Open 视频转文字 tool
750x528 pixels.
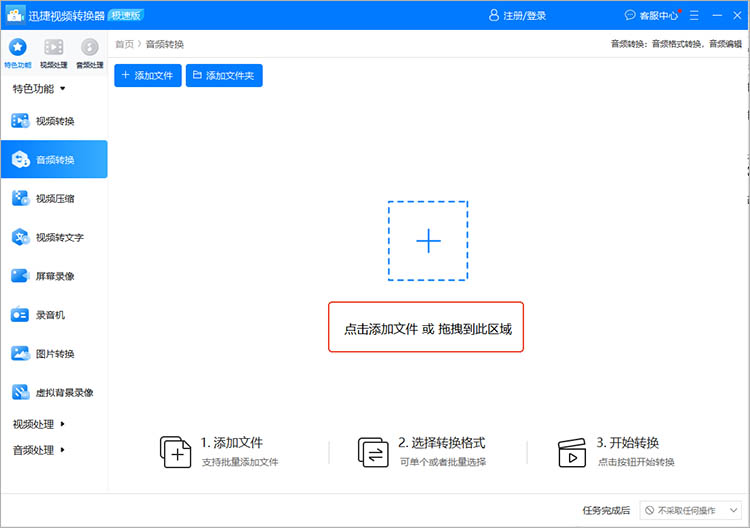tap(54, 237)
